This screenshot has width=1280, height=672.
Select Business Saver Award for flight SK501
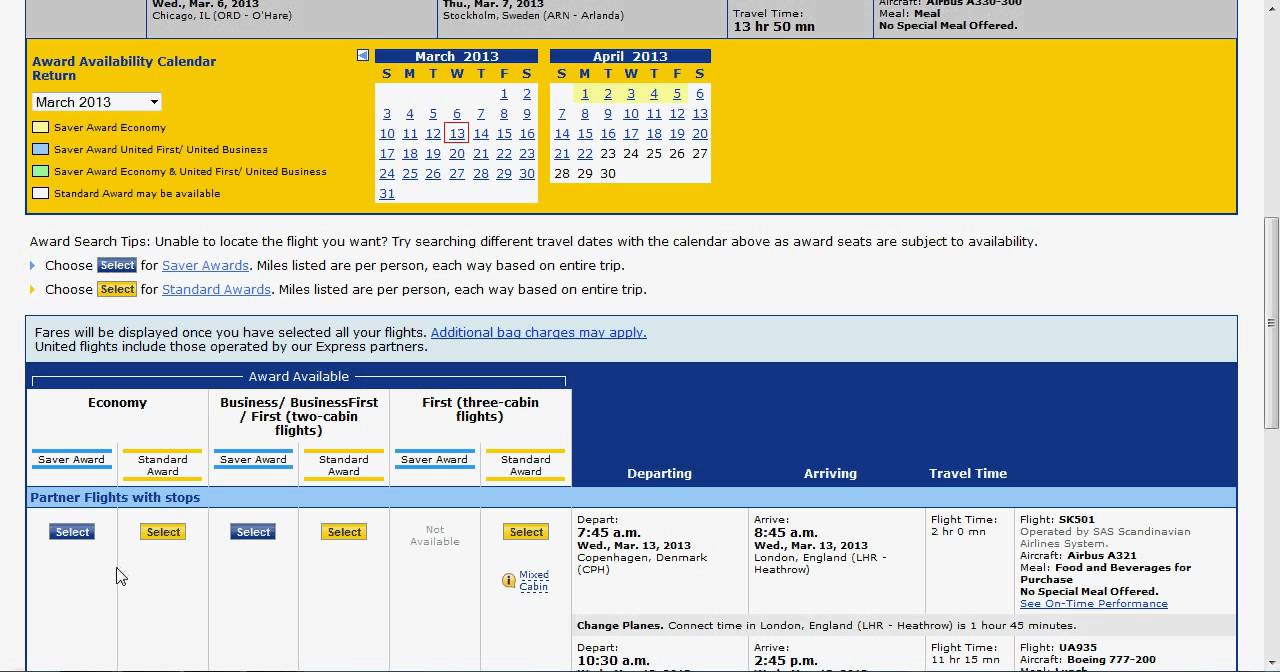(x=253, y=532)
